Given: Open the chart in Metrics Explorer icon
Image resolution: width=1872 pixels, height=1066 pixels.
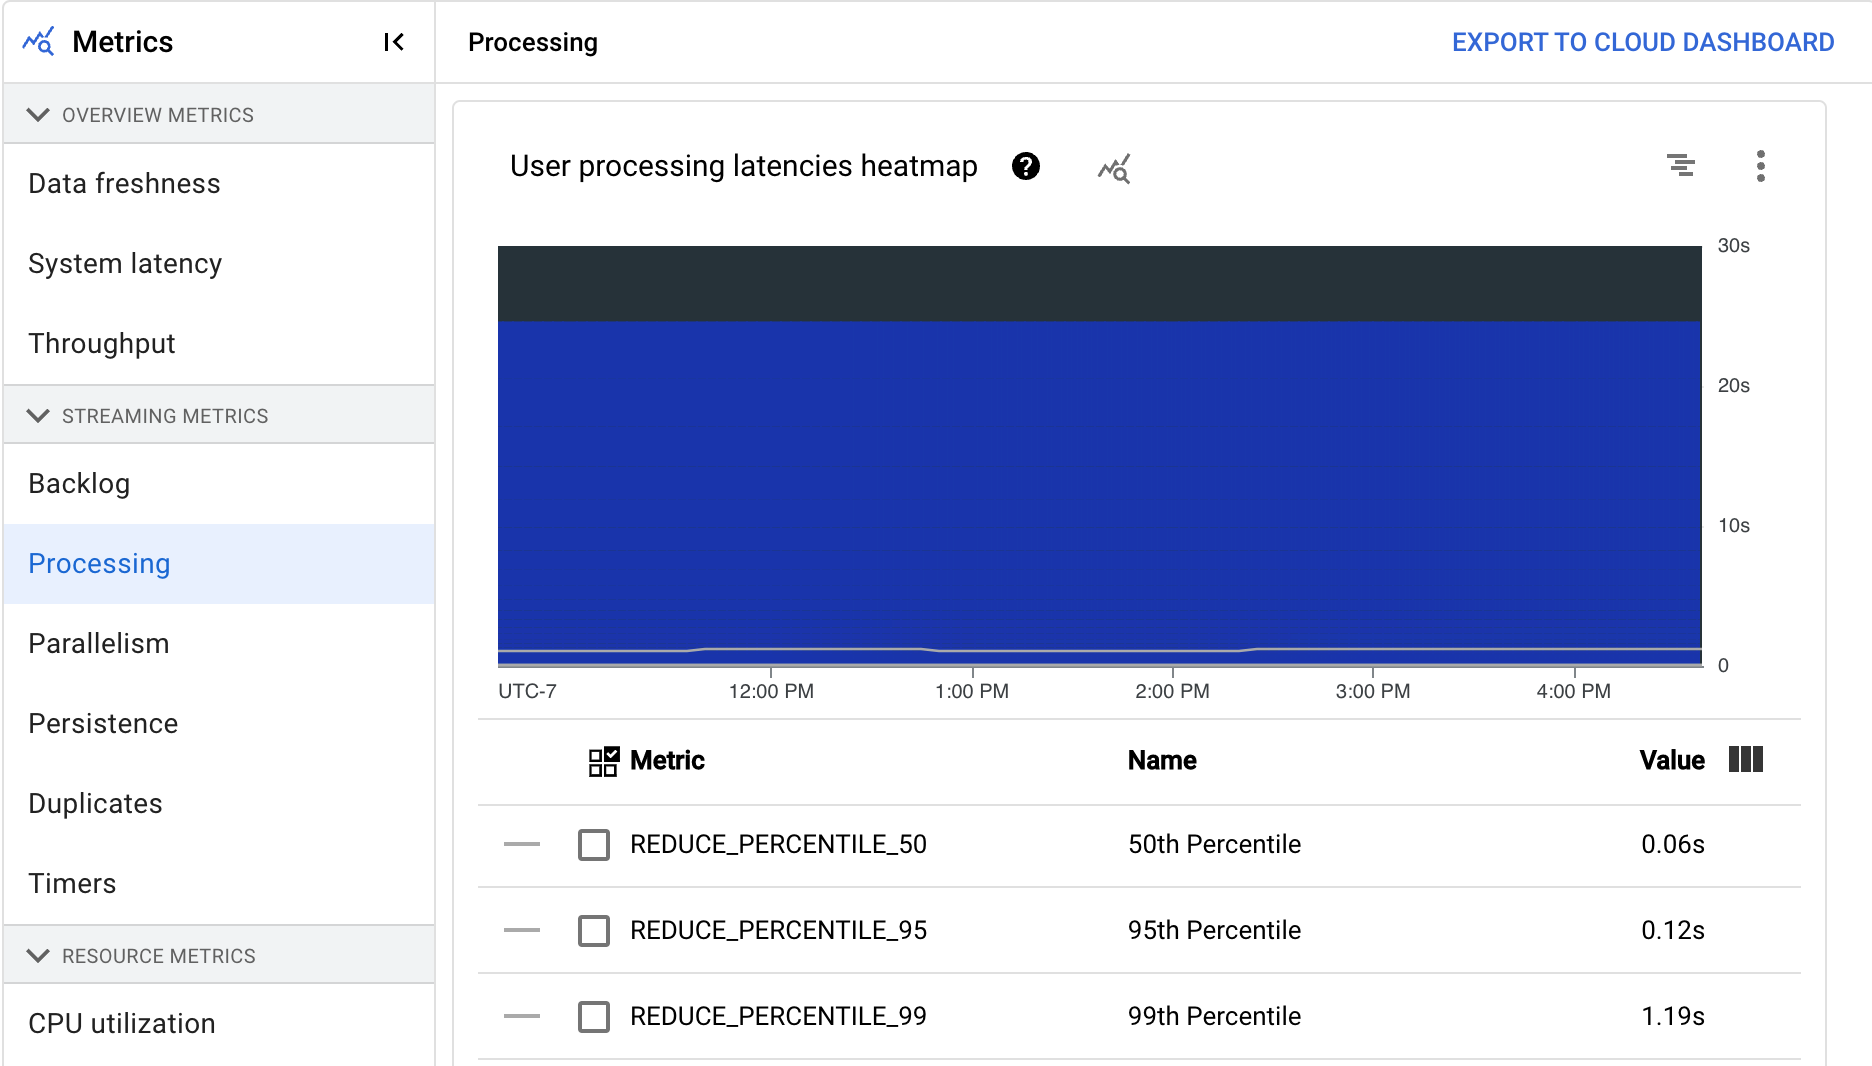Looking at the screenshot, I should pyautogui.click(x=1113, y=169).
